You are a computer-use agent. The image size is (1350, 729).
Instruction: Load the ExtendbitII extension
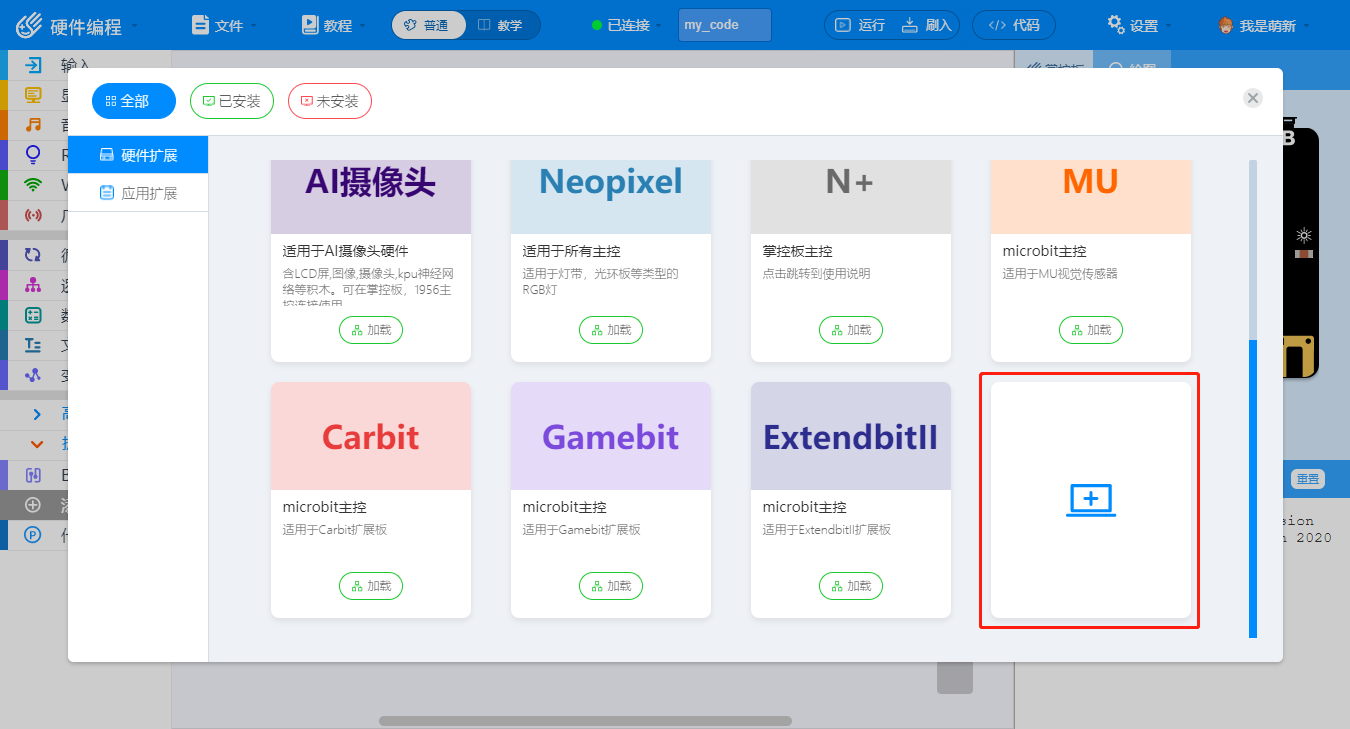tap(851, 586)
